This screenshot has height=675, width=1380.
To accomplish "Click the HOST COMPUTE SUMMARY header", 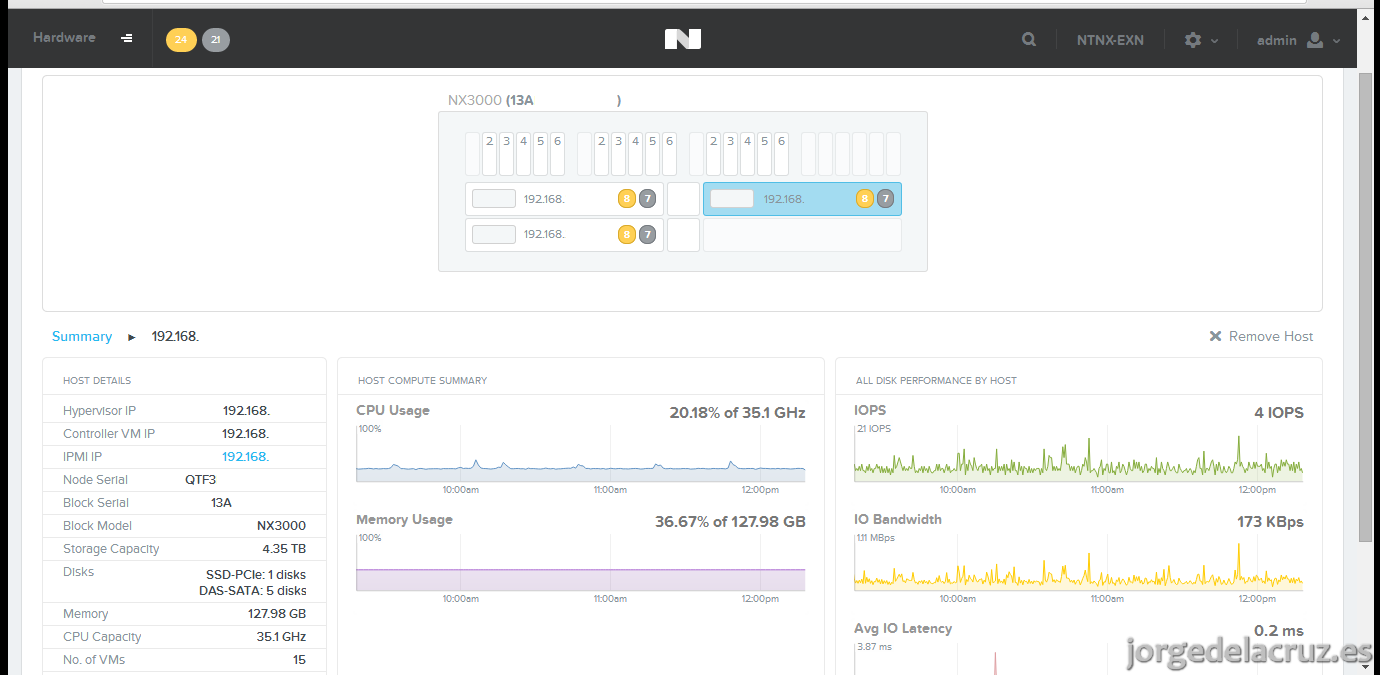I will point(422,380).
